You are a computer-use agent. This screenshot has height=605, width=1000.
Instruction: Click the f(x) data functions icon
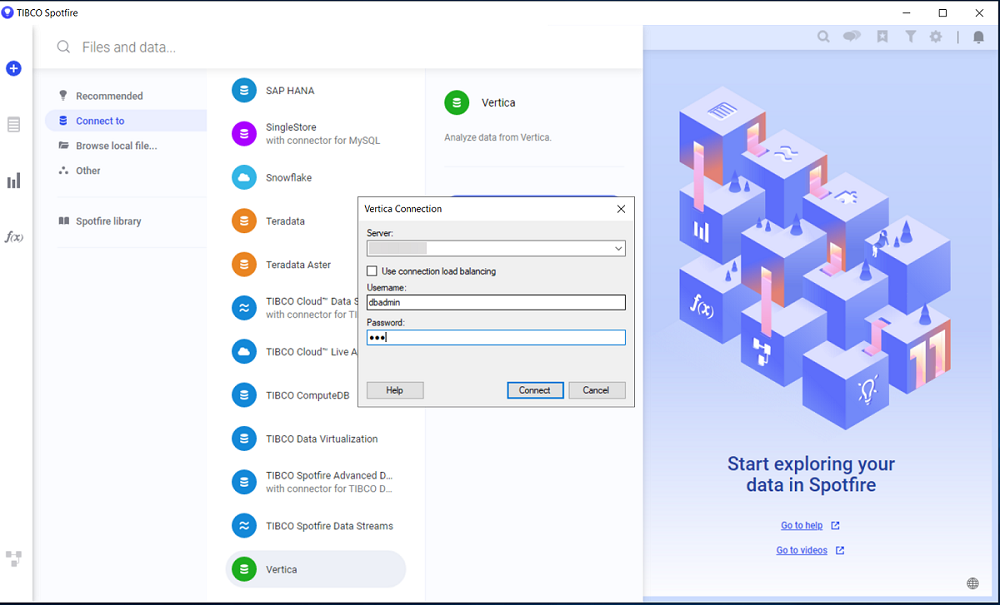13,236
